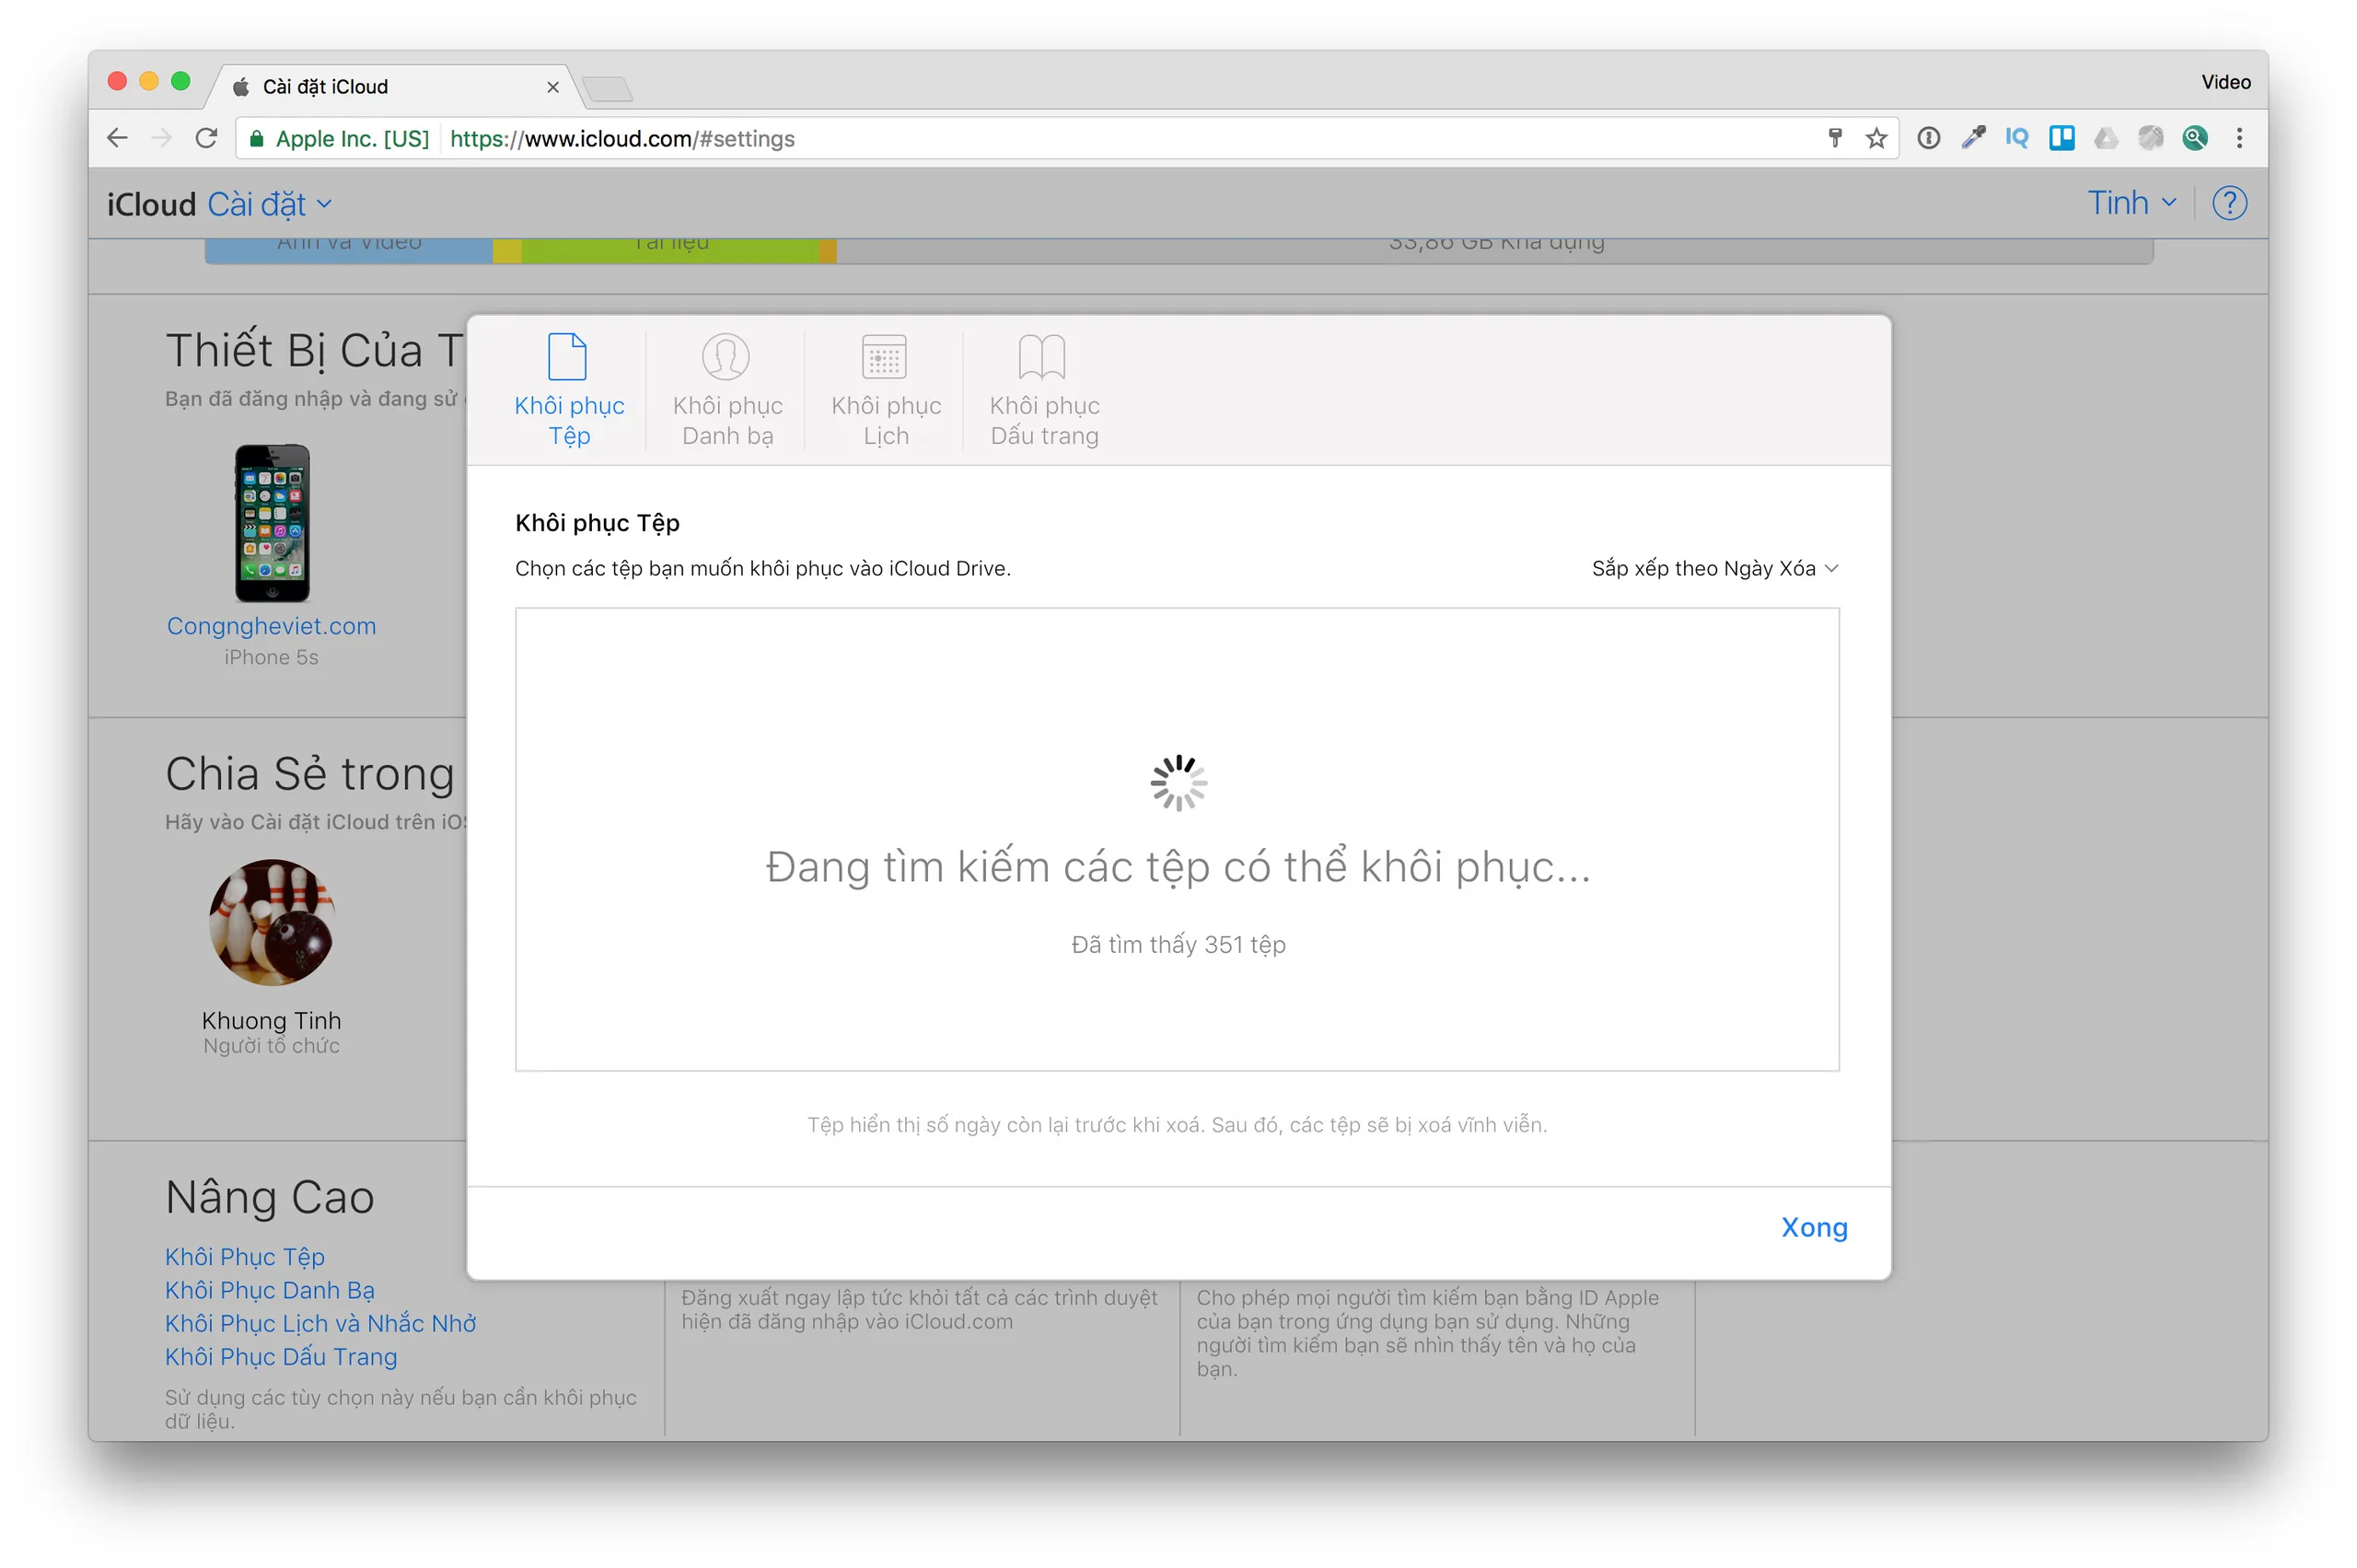Open Khôi Phục Lịch và Nhắc Nhở link
Image resolution: width=2357 pixels, height=1568 pixels.
tap(320, 1323)
